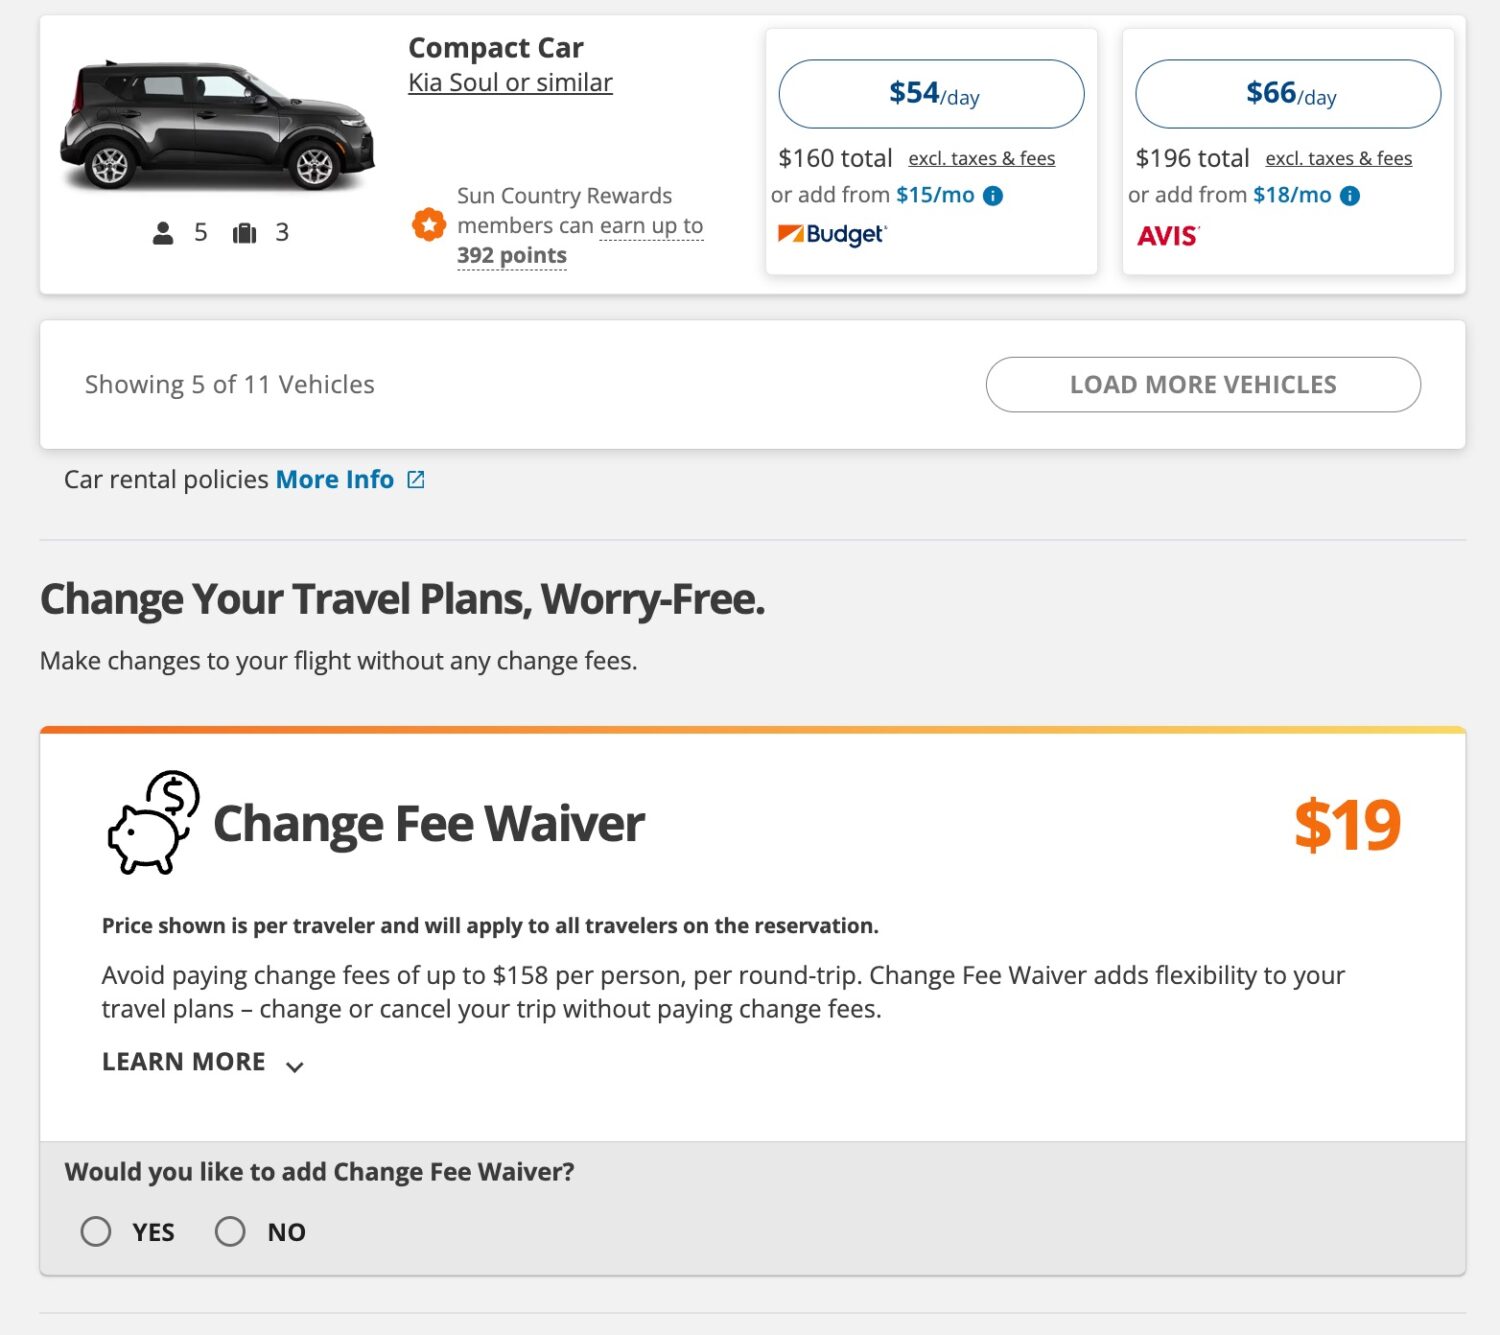The width and height of the screenshot is (1500, 1335).
Task: Select the $66/day Avis rate
Action: 1287,93
